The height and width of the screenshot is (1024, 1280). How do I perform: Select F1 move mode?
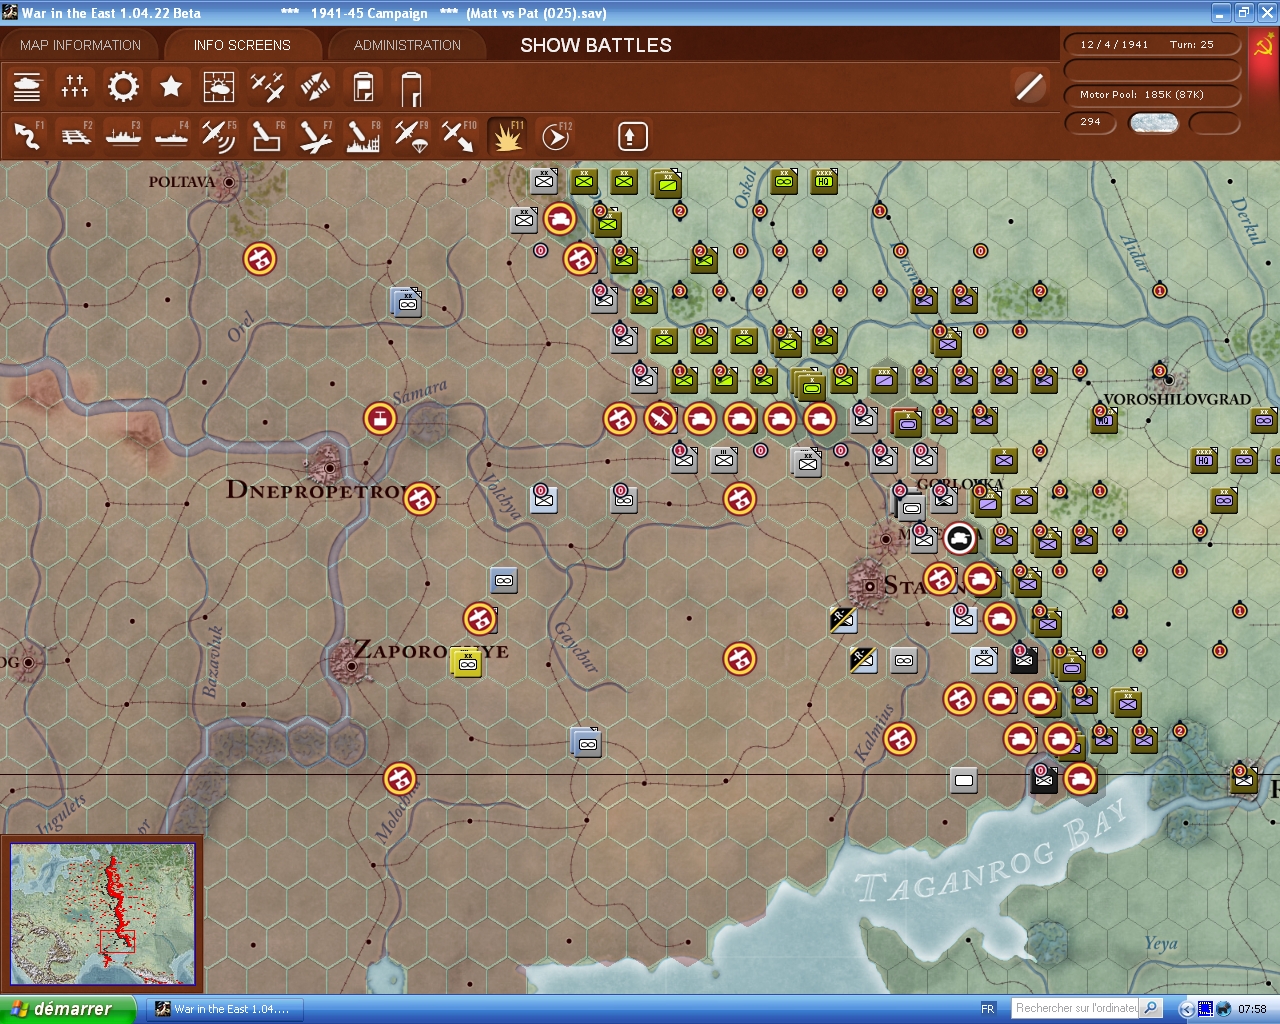point(27,135)
